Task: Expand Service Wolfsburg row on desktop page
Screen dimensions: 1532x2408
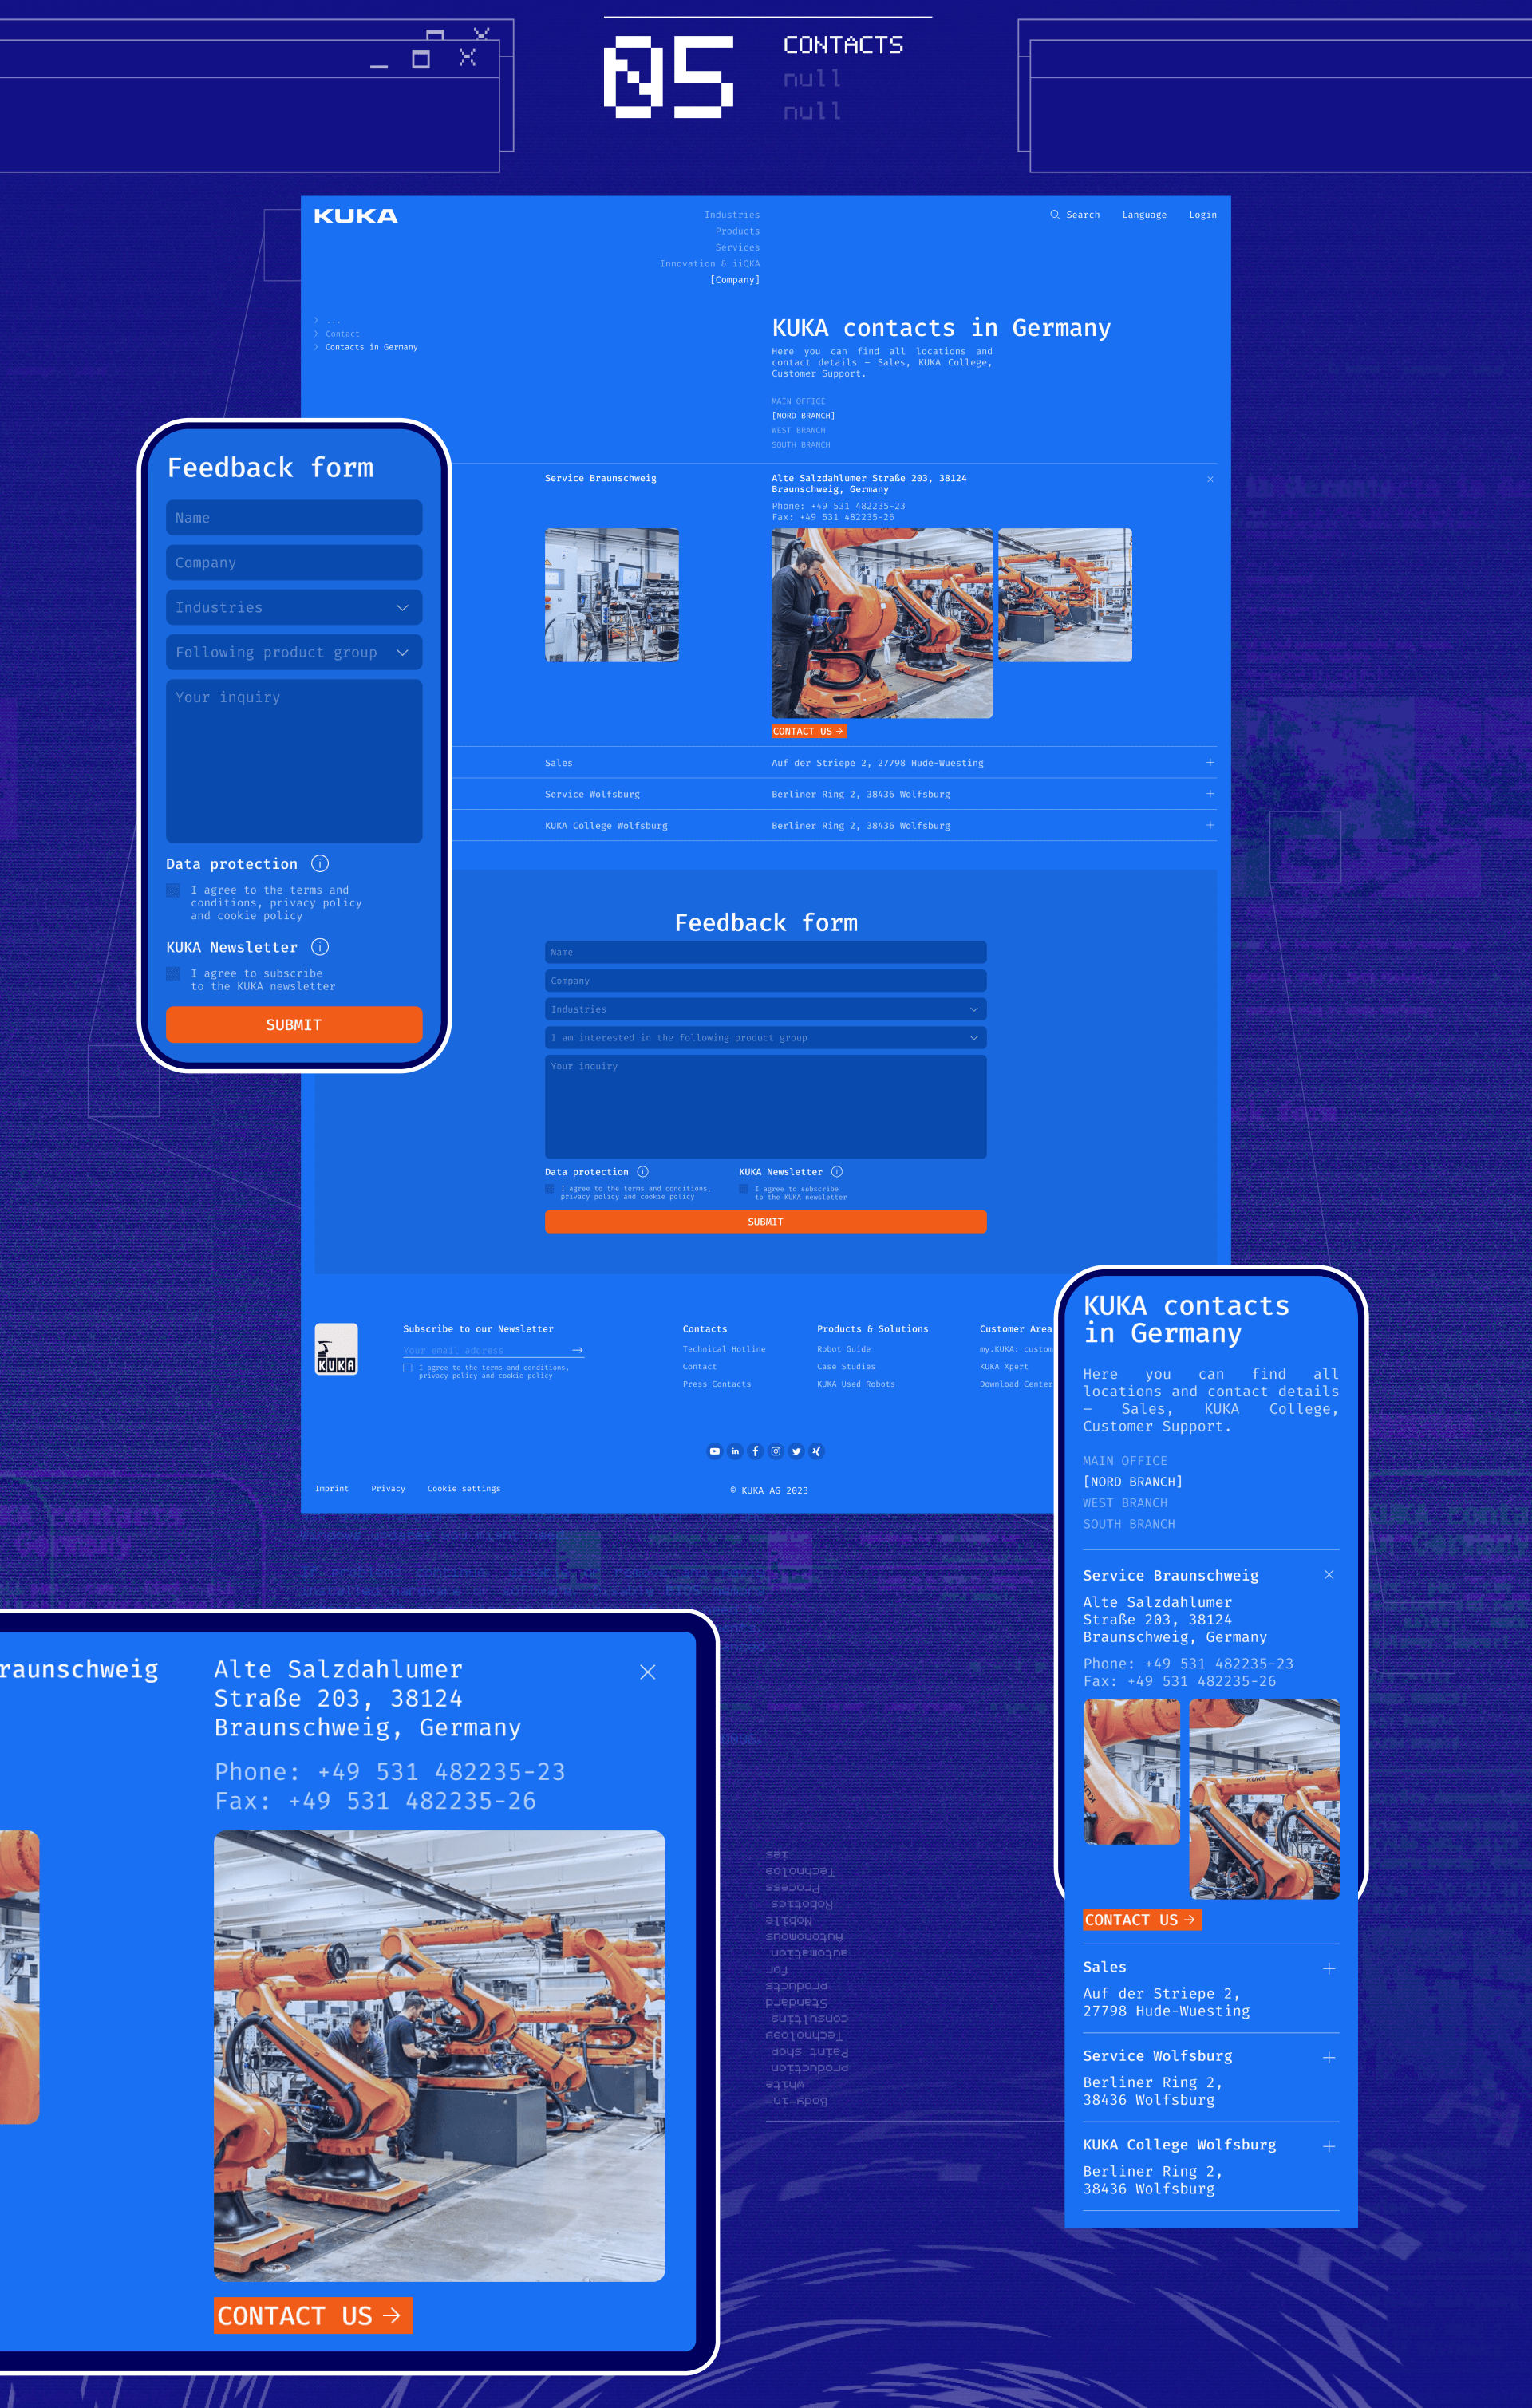Action: point(1209,794)
